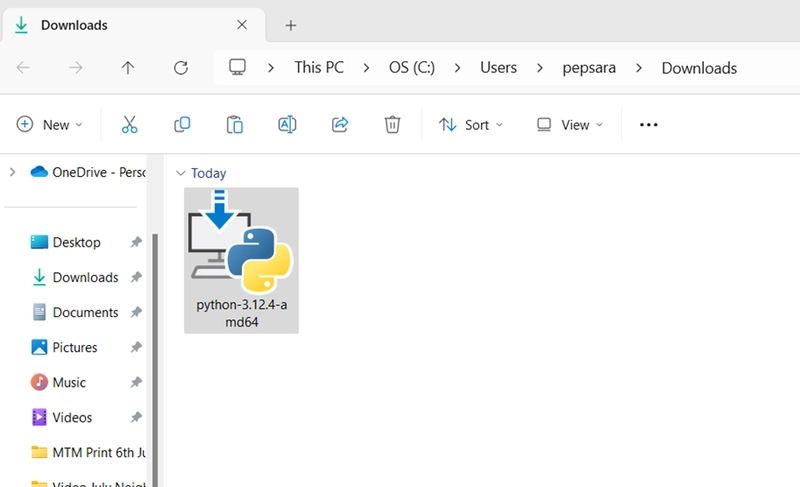Go up one folder level
800x487 pixels.
128,67
